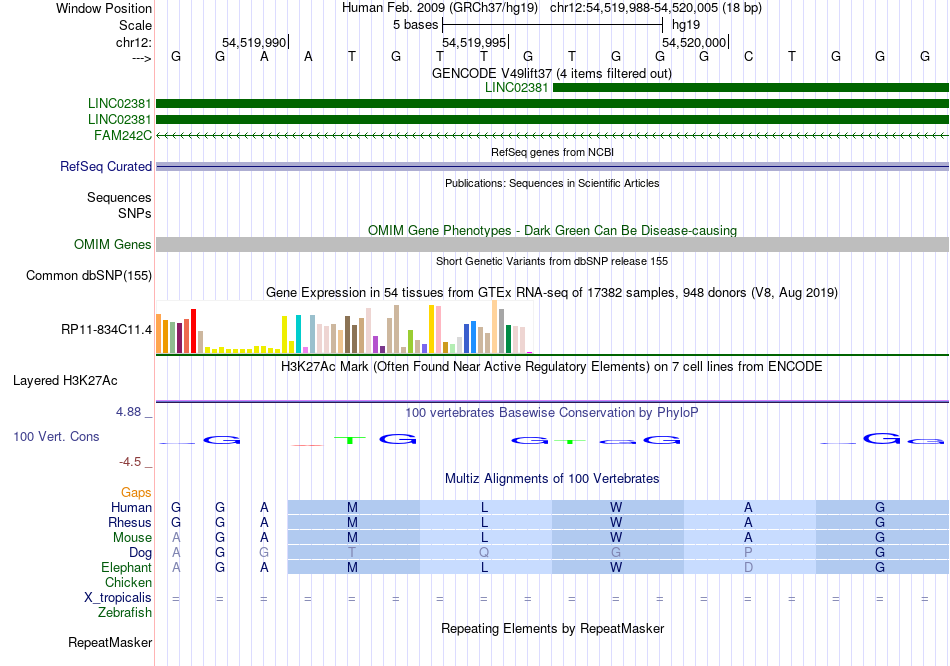The image size is (950, 666).
Task: Click the LINC02381 label beside partial transcript
Action: click(516, 87)
